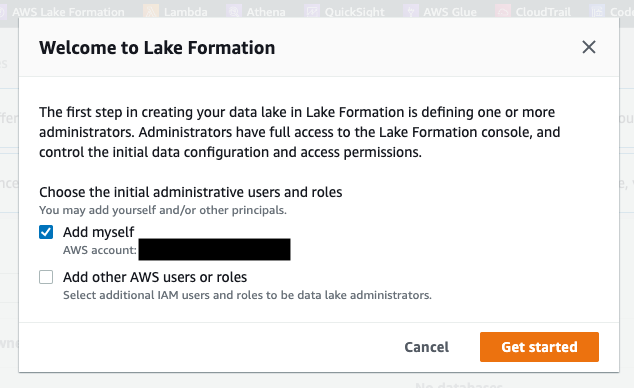Open the Lambda shortcut label
This screenshot has width=634, height=388.
[x=186, y=12]
